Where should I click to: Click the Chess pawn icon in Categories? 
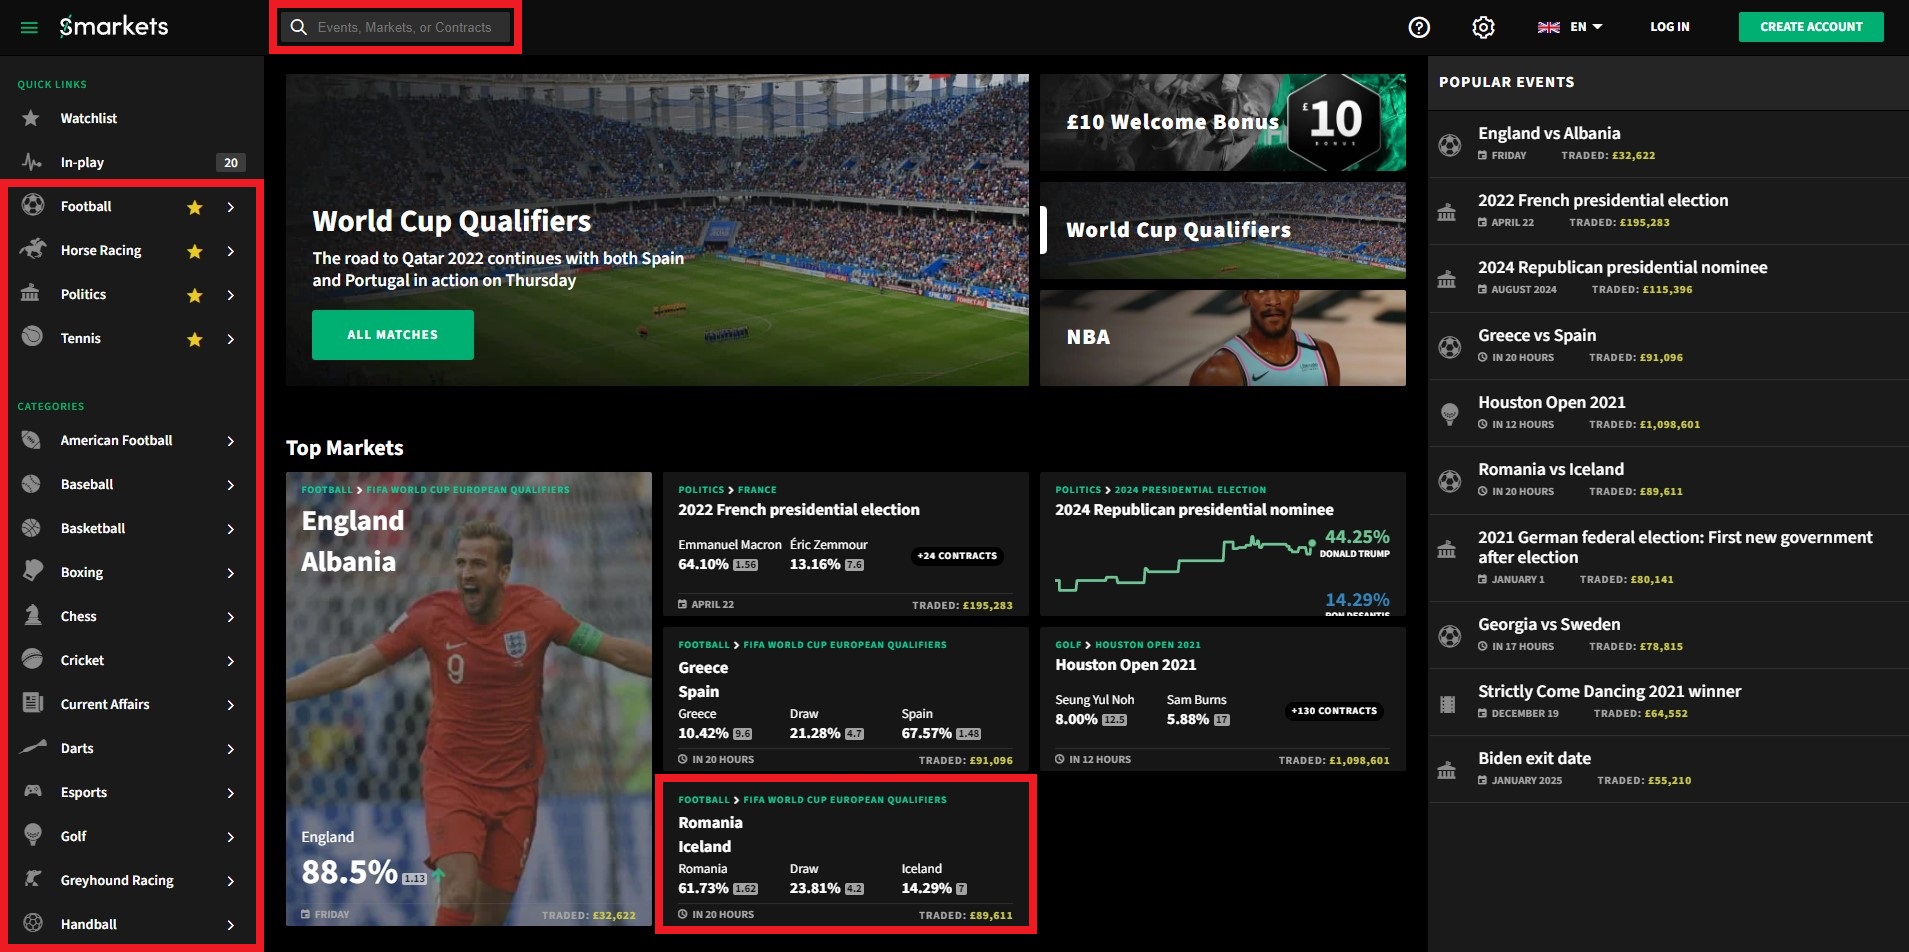[x=33, y=615]
